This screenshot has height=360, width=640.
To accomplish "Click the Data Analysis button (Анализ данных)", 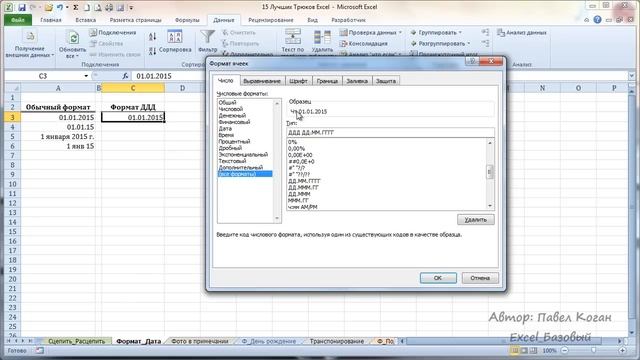I will tap(522, 32).
